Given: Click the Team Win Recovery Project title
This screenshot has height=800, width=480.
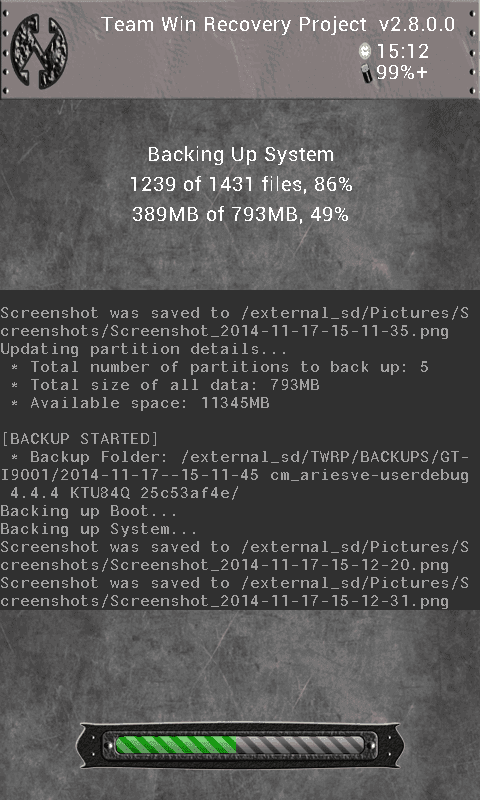Looking at the screenshot, I should click(277, 24).
